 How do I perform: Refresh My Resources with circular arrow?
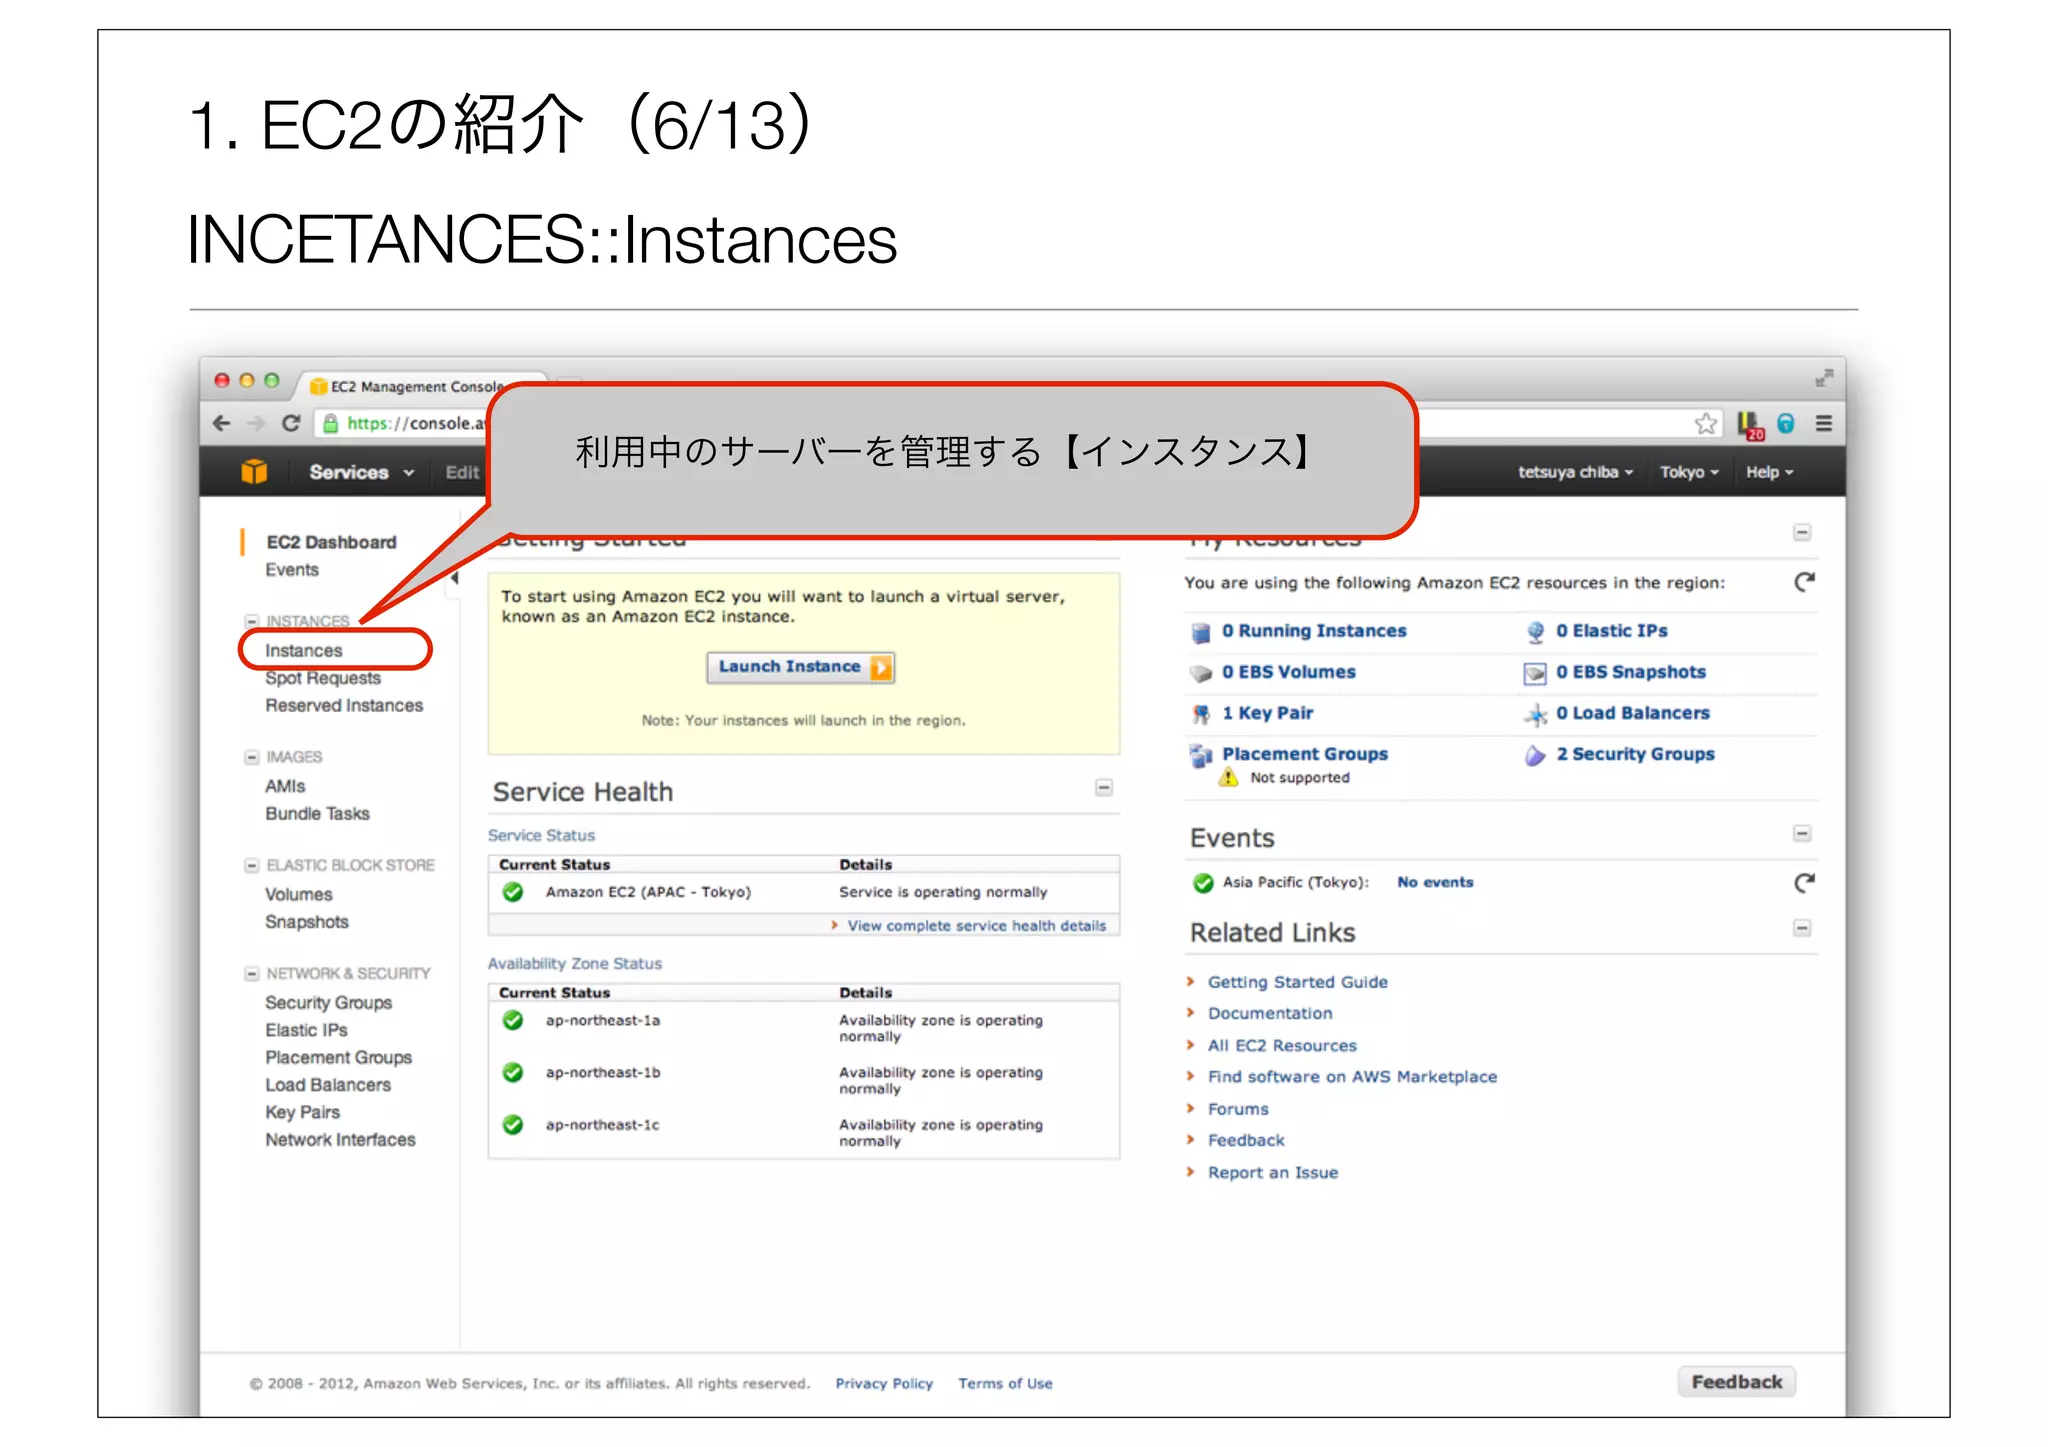[x=1804, y=581]
